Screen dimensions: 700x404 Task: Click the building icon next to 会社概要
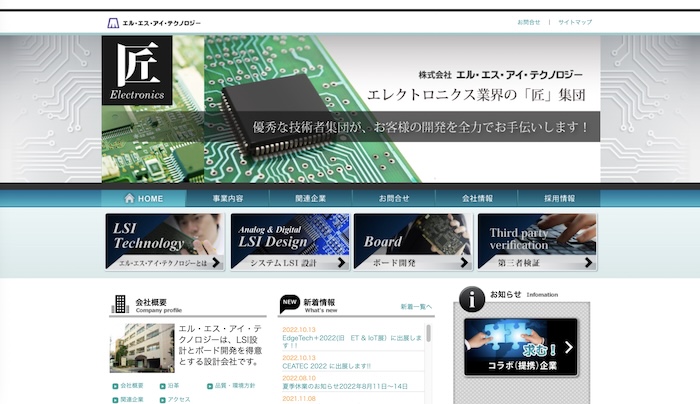pos(120,304)
